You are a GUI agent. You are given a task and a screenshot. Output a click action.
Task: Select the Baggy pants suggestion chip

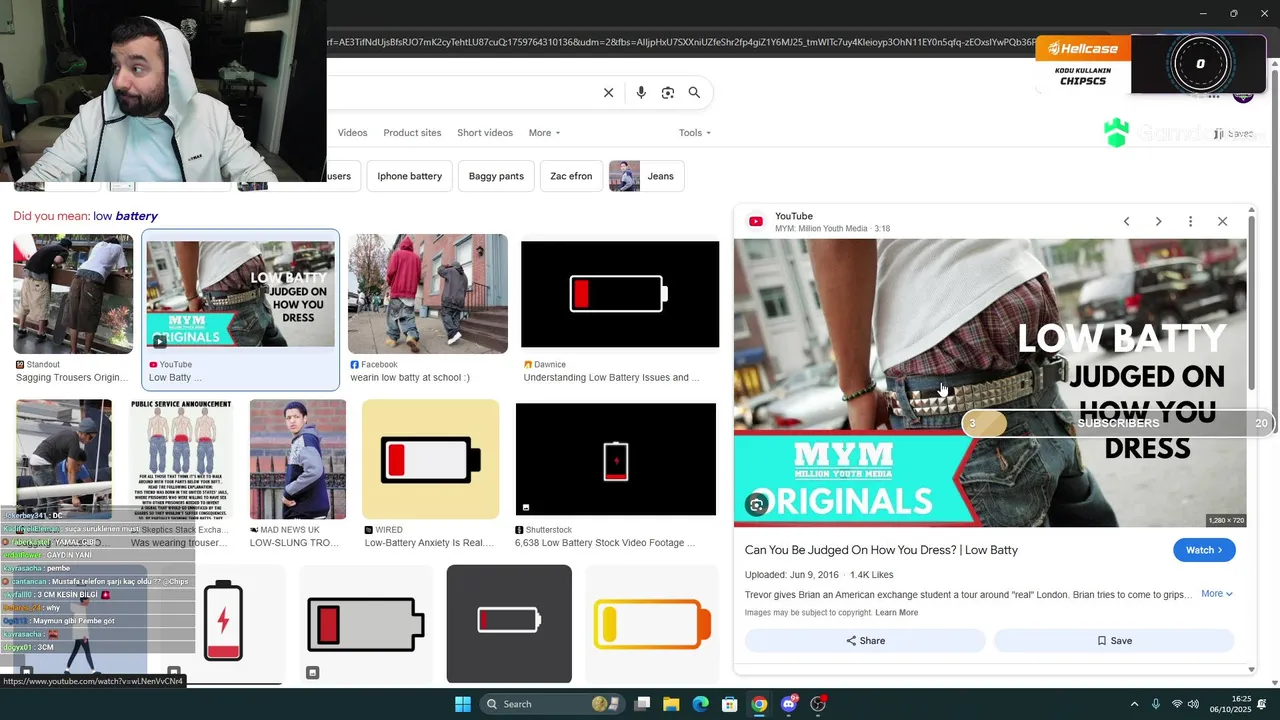[x=496, y=176]
